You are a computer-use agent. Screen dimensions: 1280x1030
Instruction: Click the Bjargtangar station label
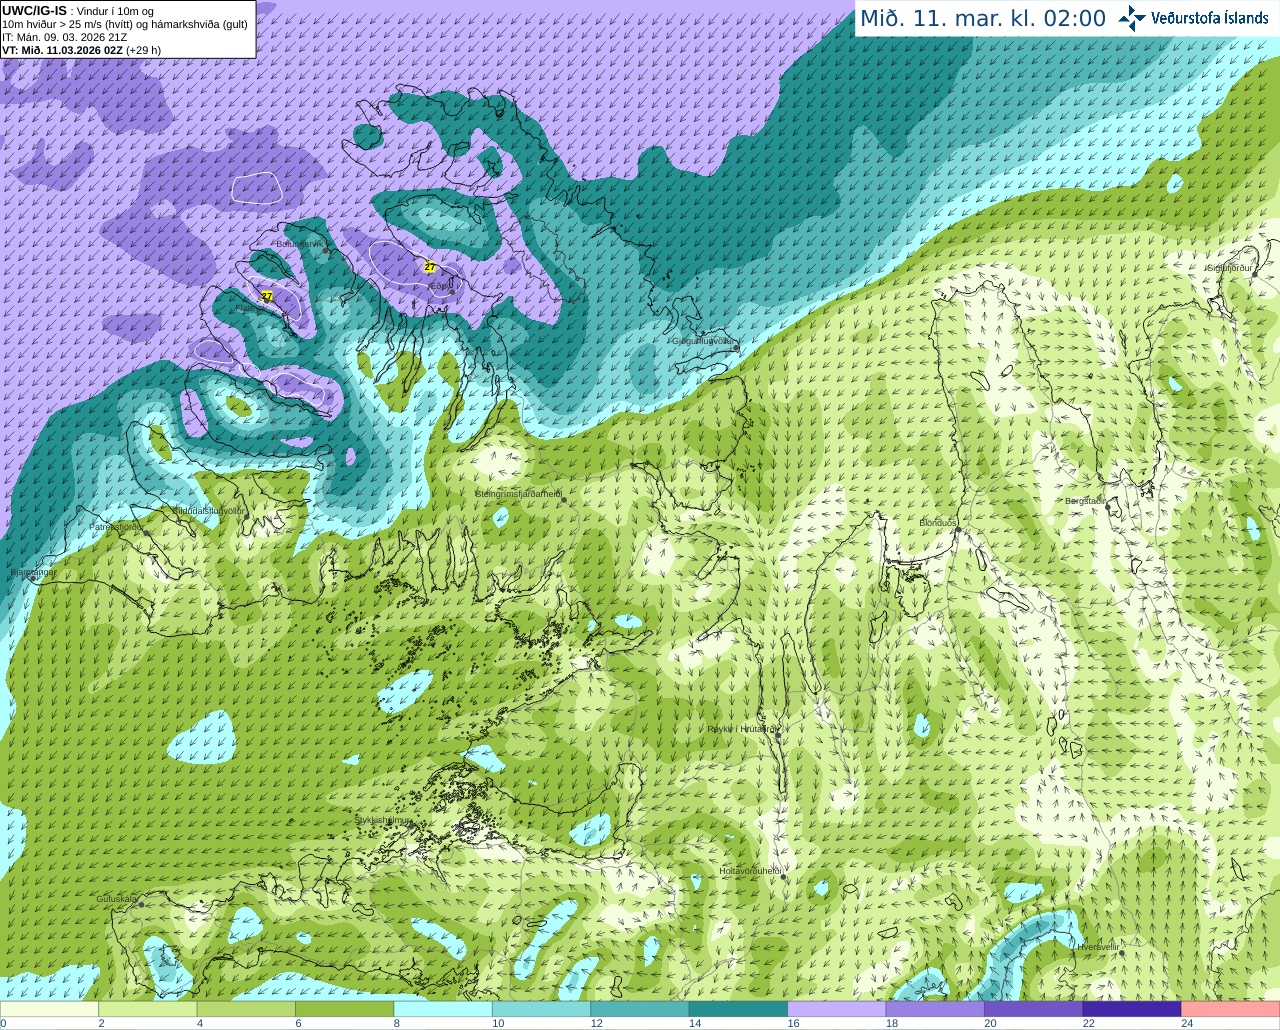pos(32,573)
